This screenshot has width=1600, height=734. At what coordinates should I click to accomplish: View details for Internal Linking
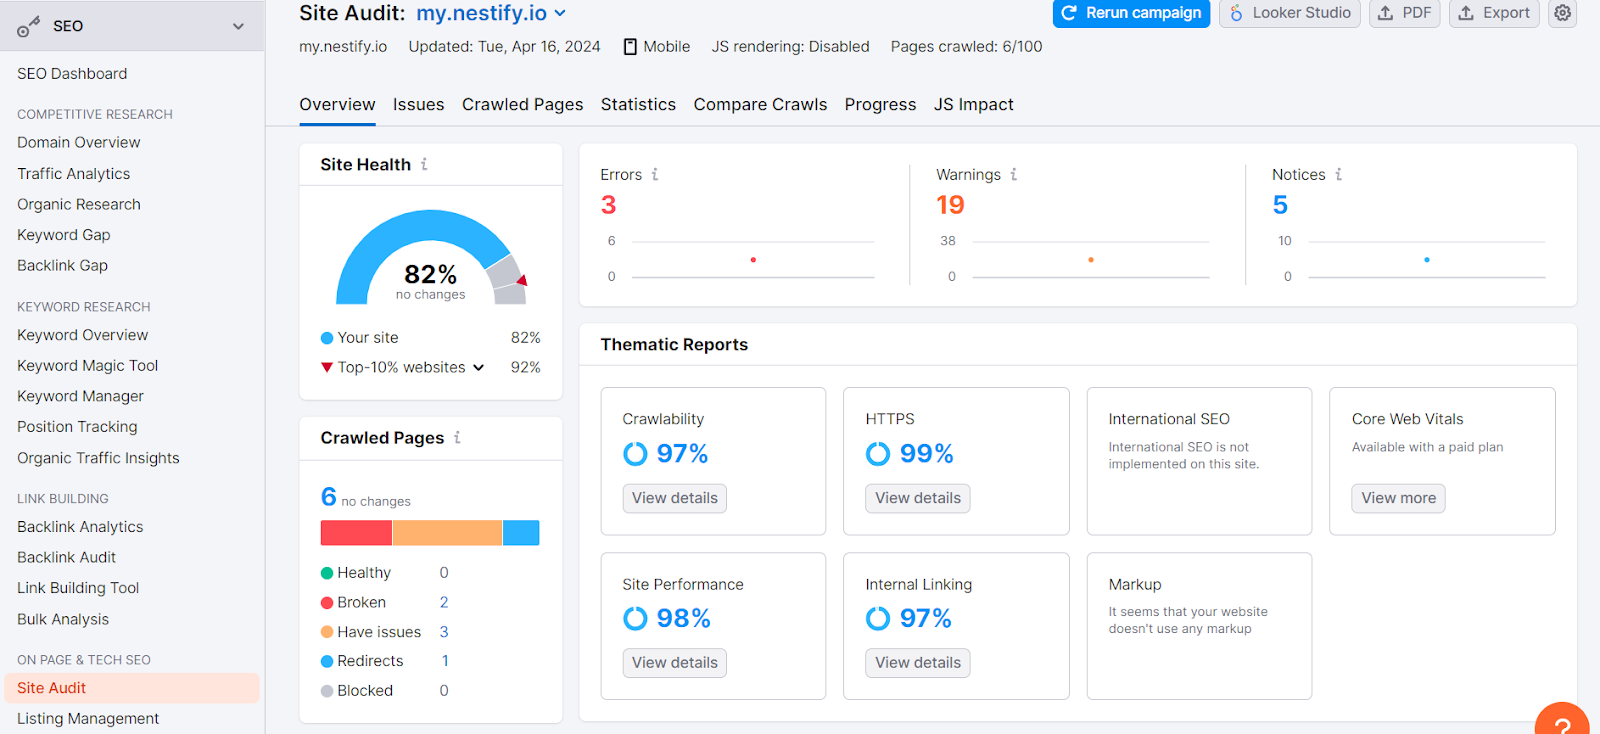tap(918, 663)
